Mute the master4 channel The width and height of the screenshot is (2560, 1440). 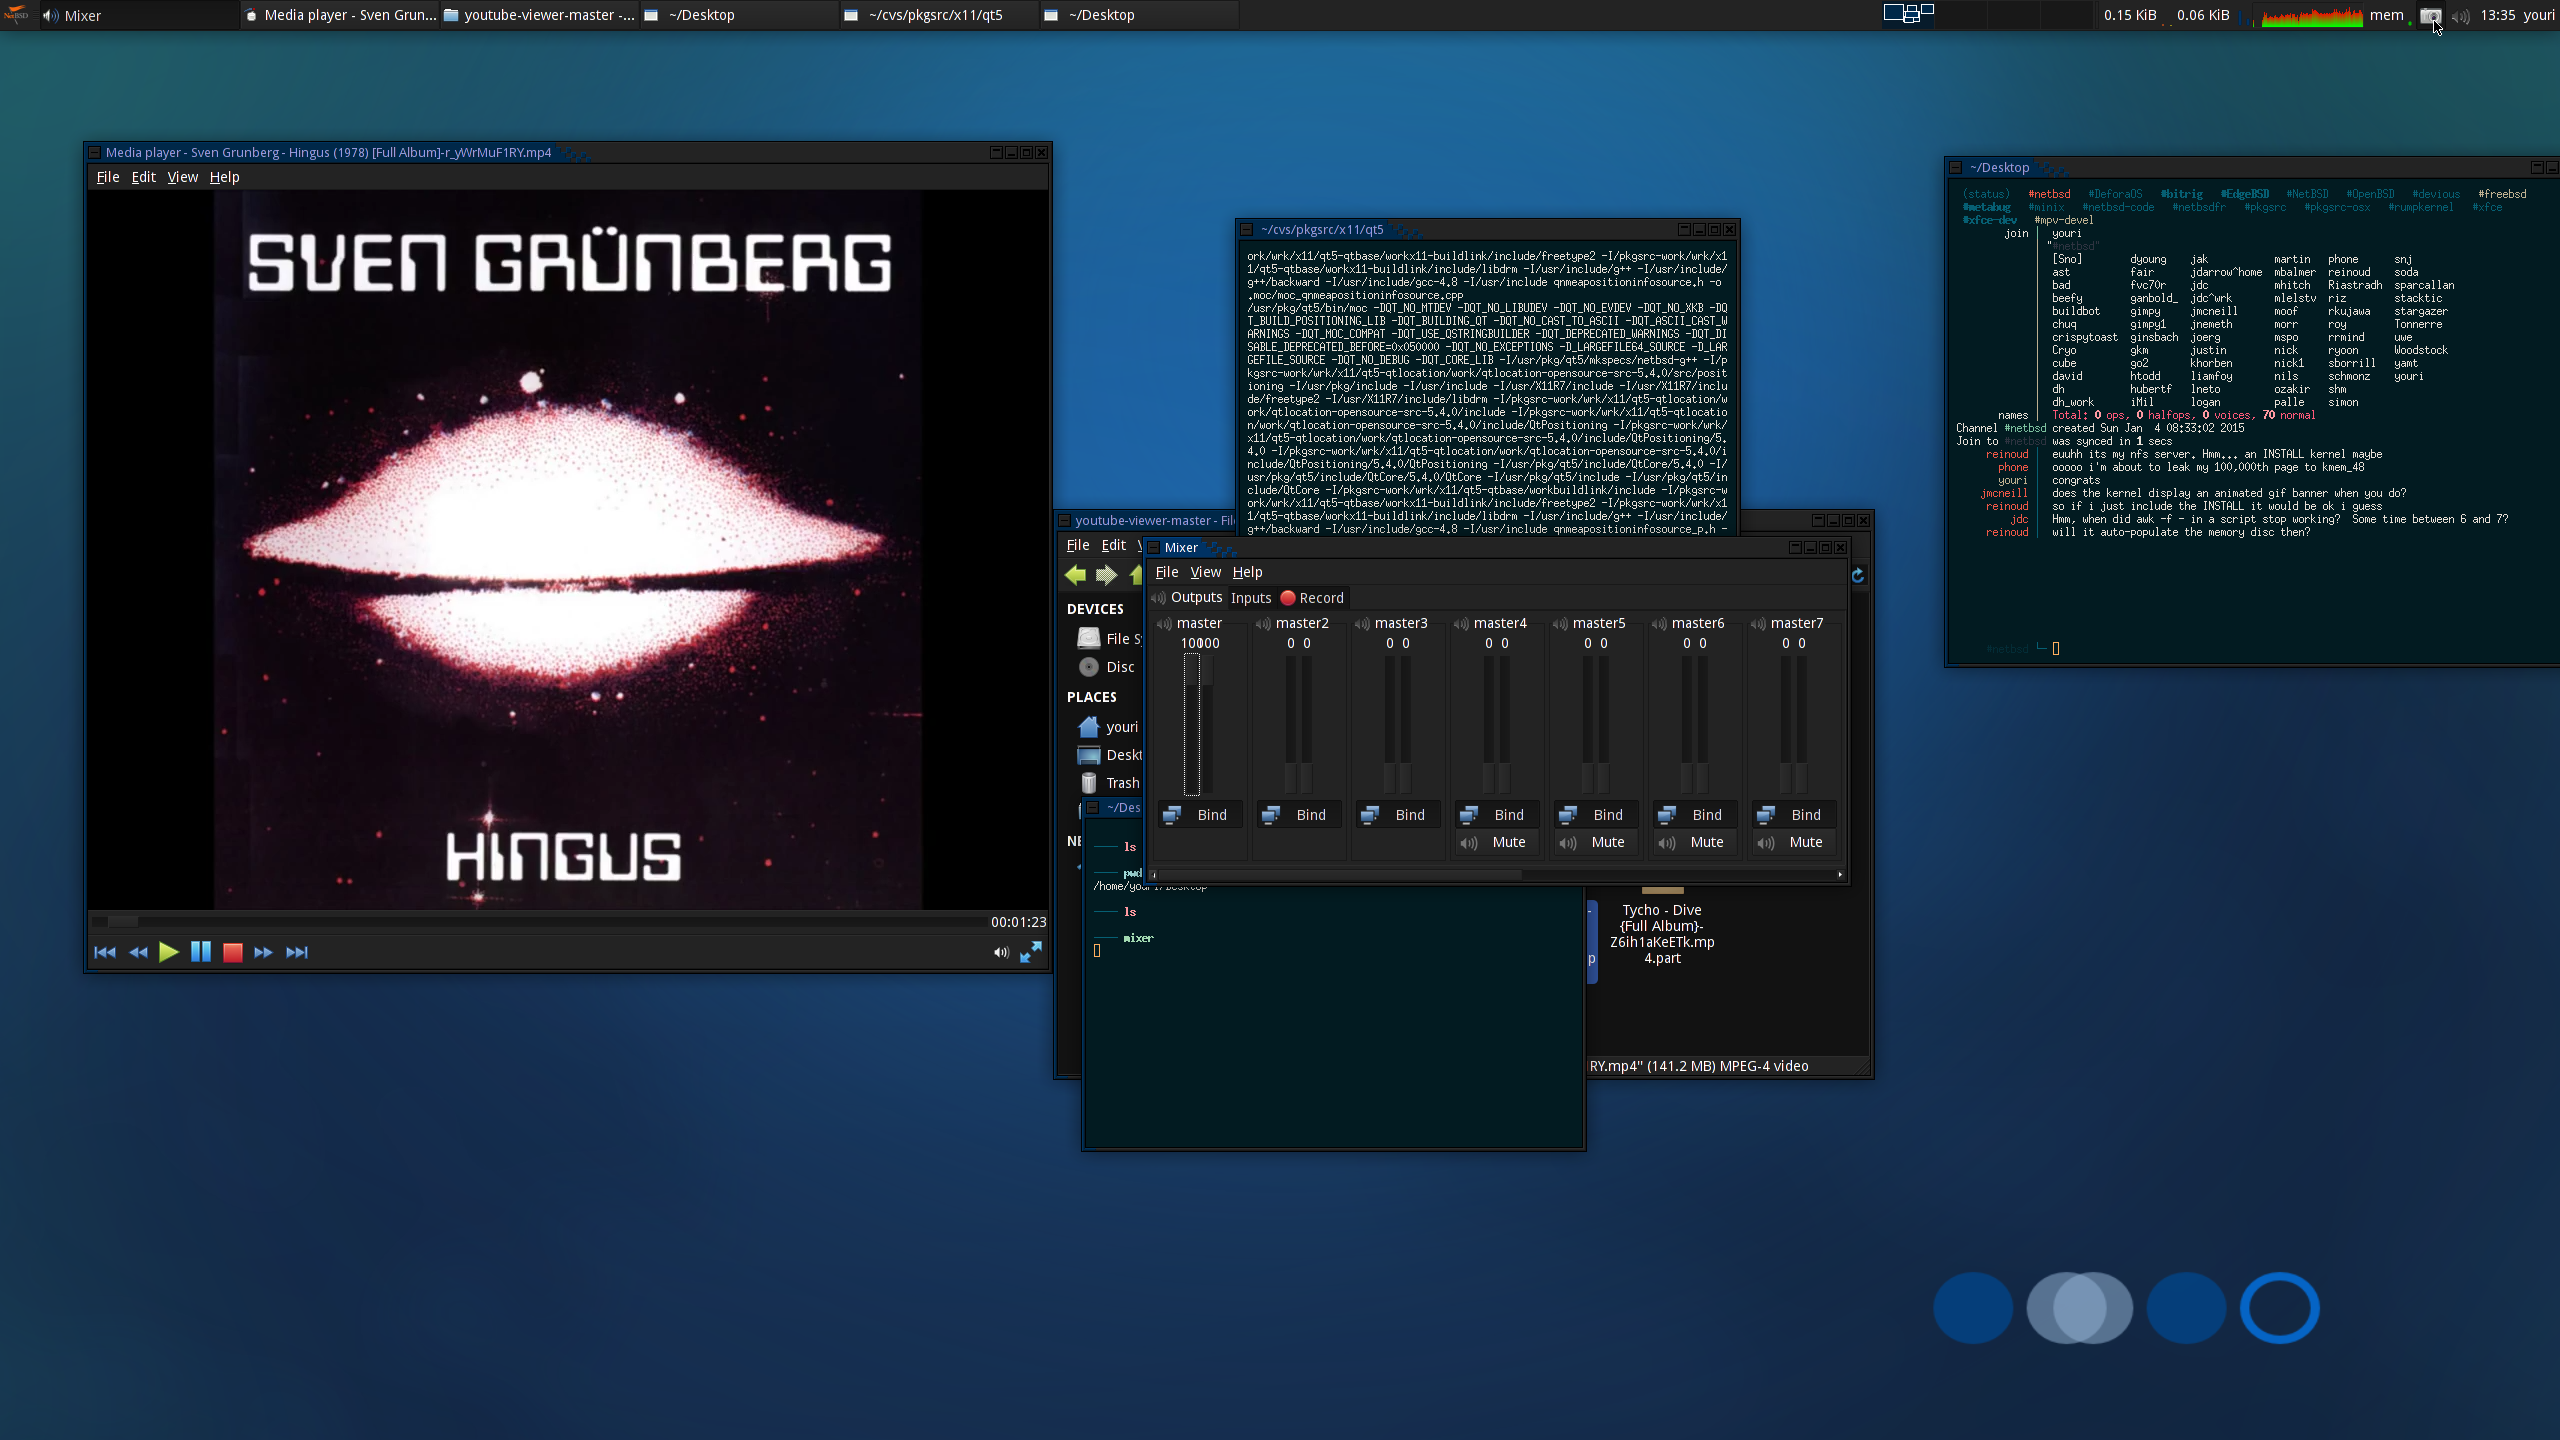coord(1498,842)
